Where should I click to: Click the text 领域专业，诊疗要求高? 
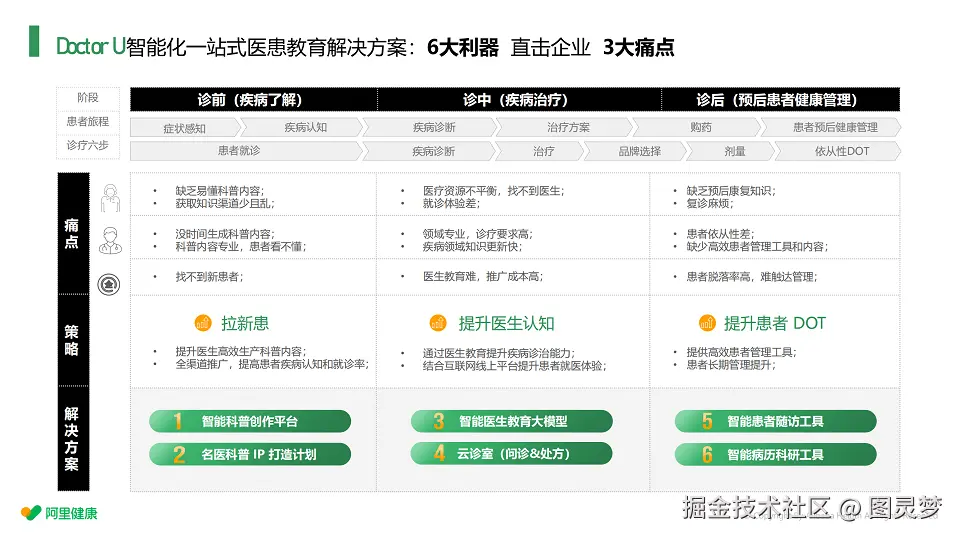[x=476, y=234]
